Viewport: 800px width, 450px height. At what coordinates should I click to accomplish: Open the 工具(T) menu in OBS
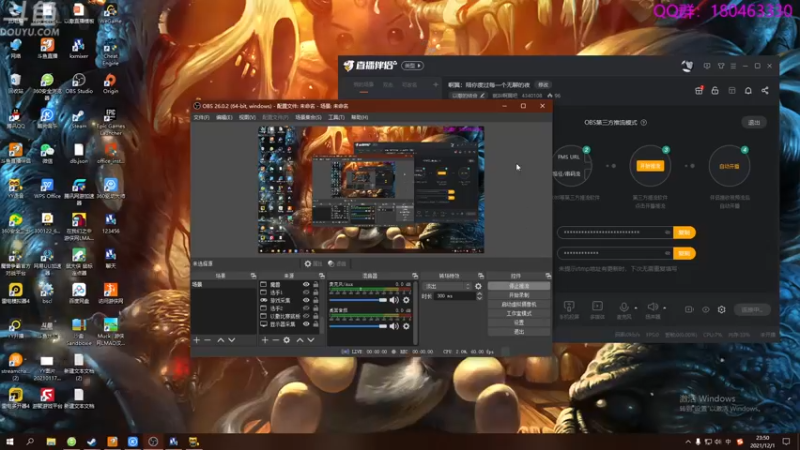coord(336,117)
